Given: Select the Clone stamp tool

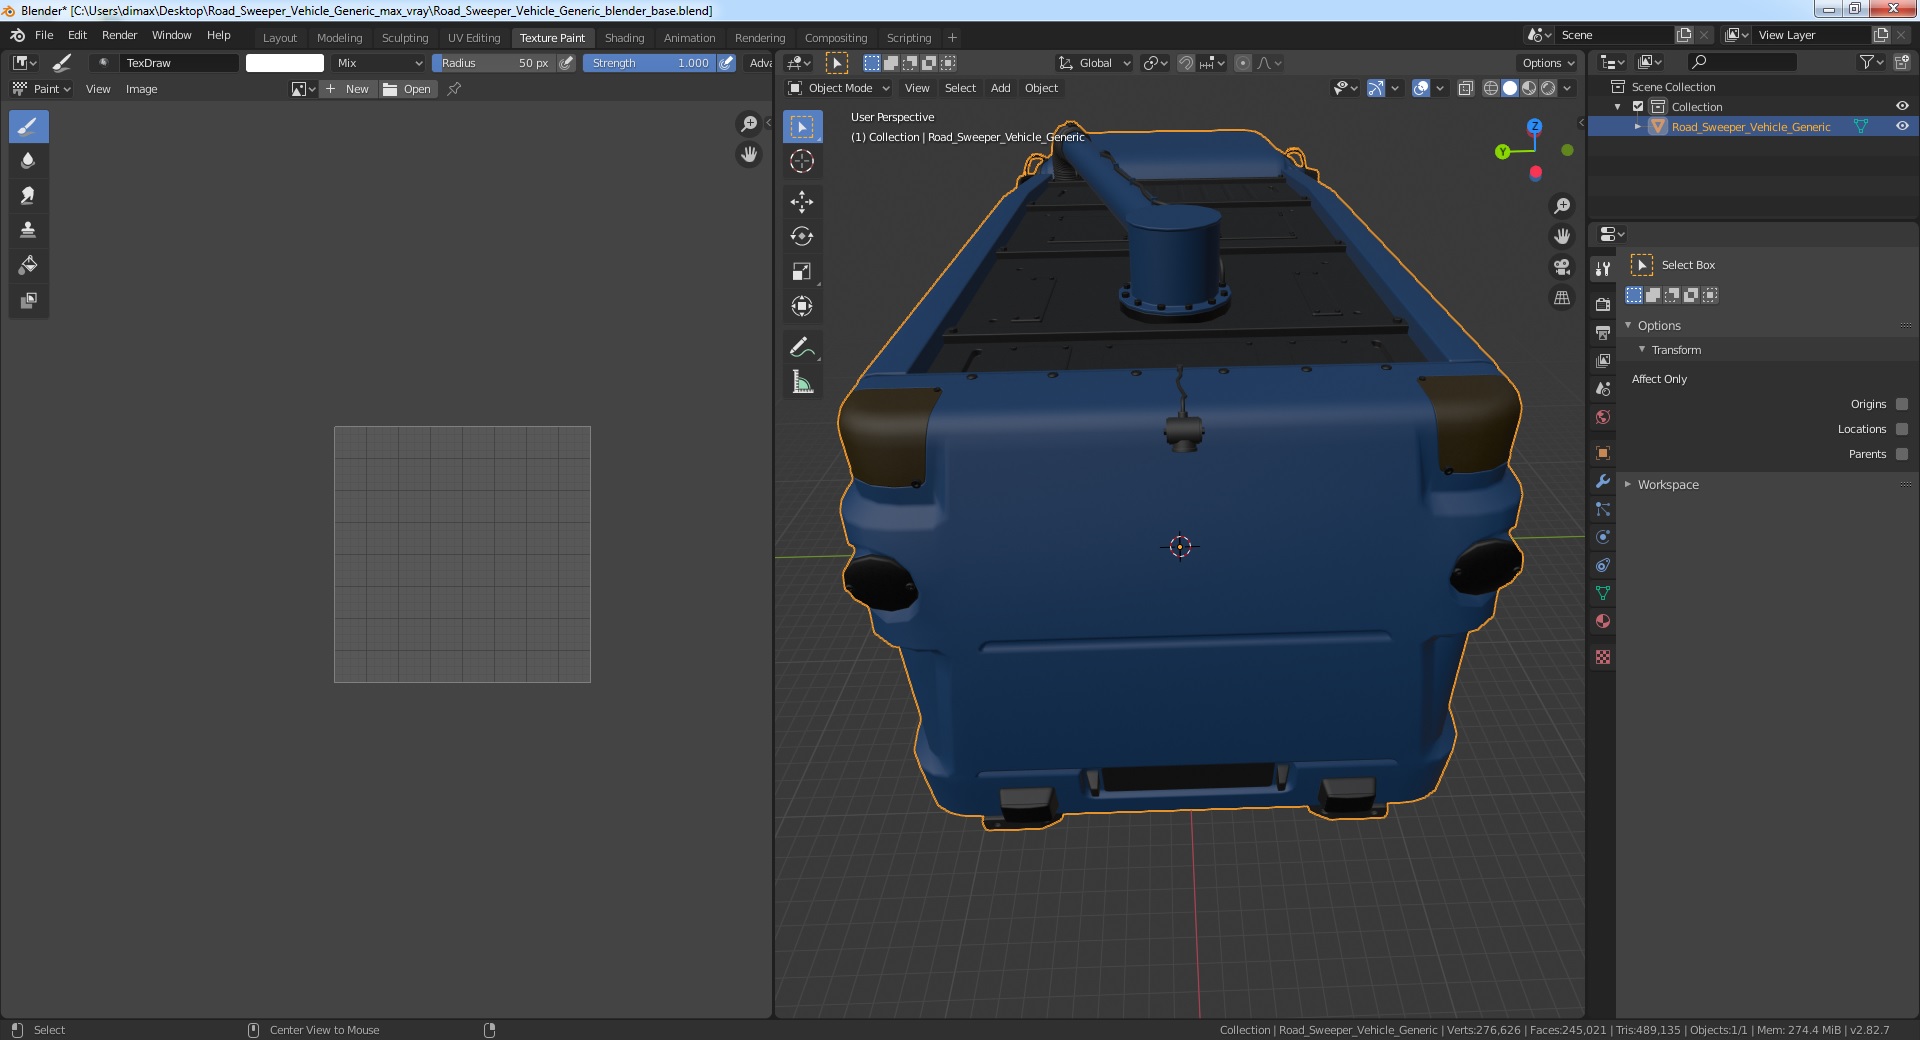Looking at the screenshot, I should tap(28, 230).
